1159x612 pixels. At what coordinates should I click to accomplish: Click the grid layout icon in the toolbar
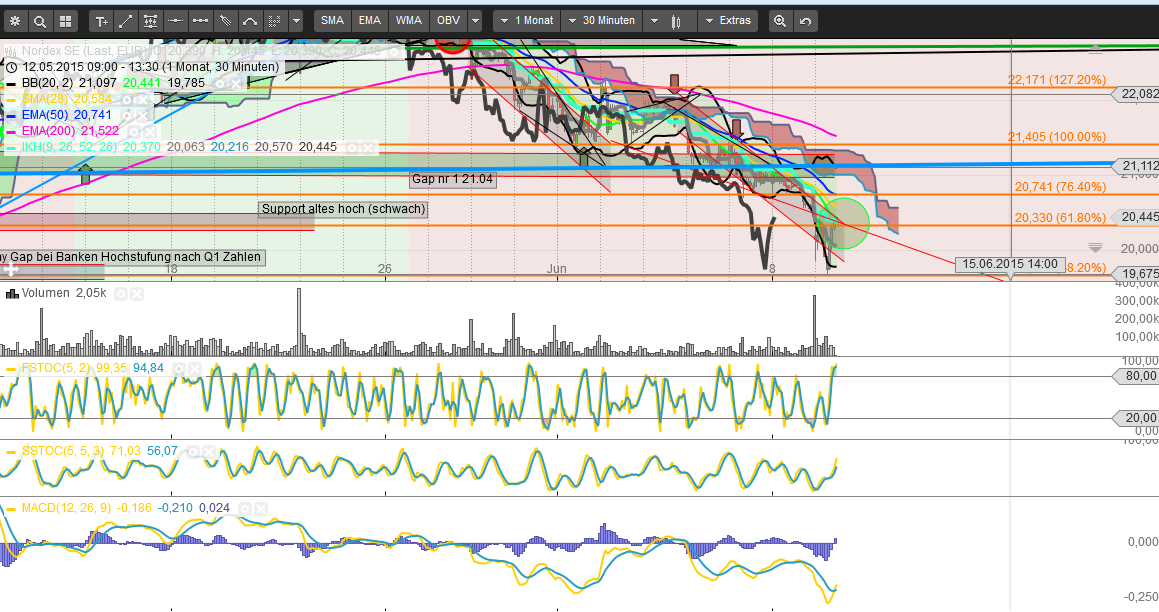click(x=67, y=20)
